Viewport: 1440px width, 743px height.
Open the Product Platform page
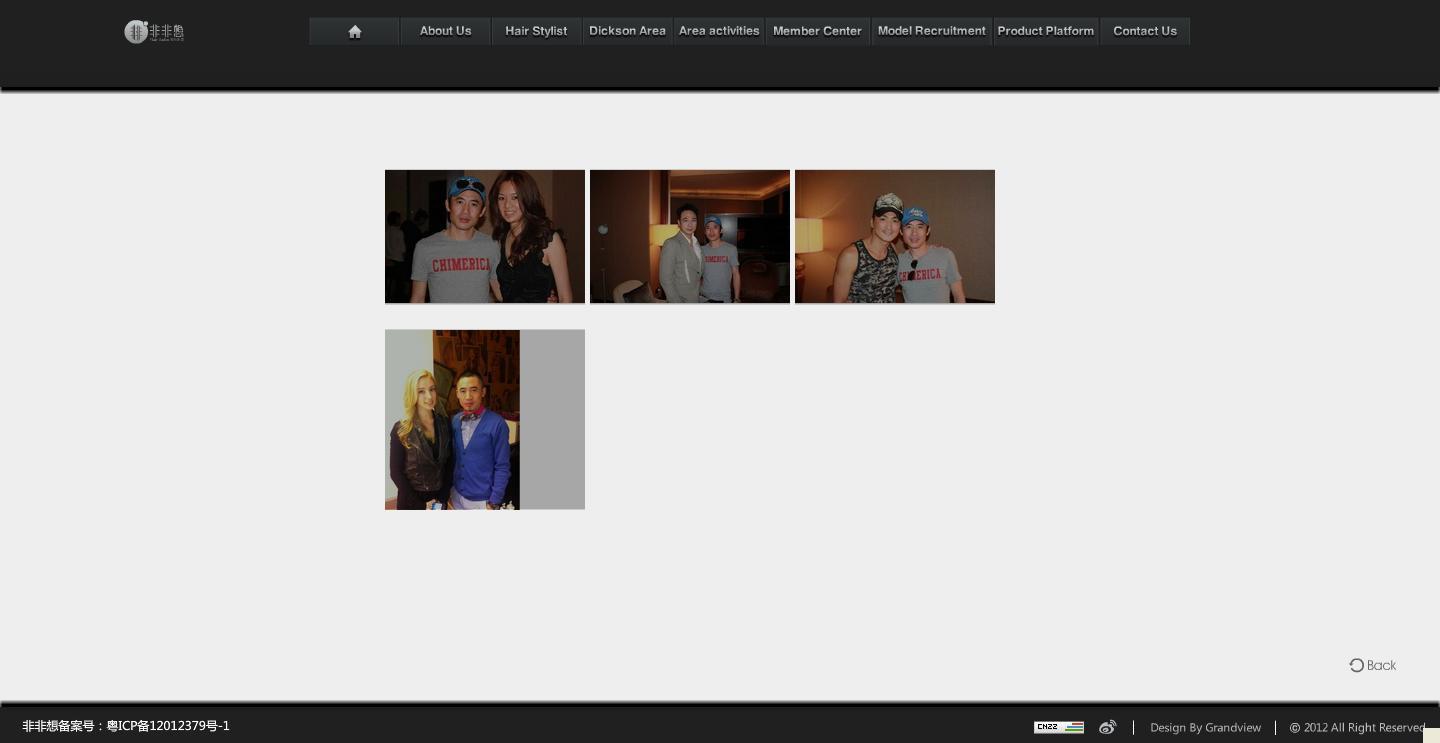coord(1045,31)
